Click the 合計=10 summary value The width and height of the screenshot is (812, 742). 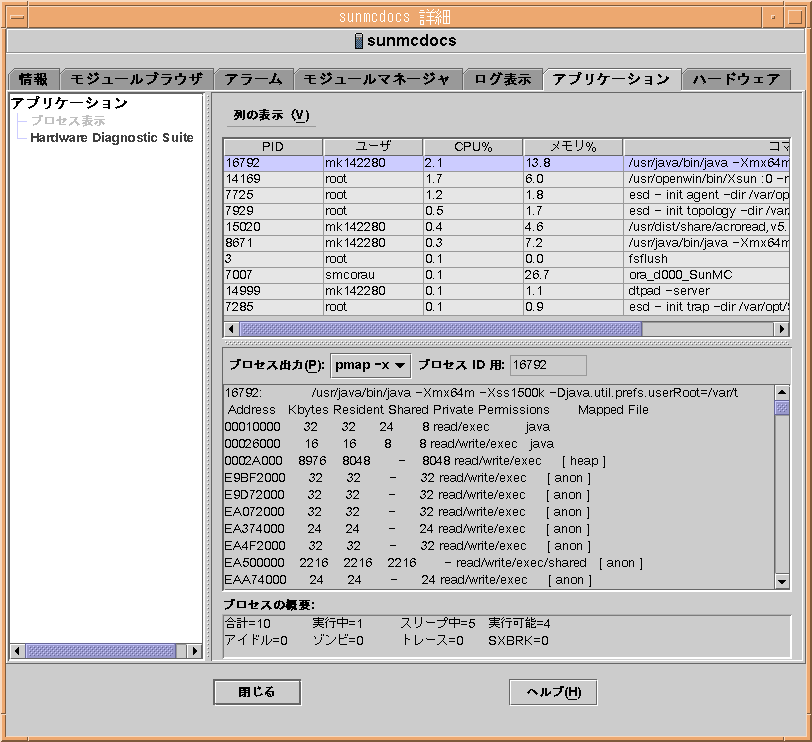pos(248,623)
